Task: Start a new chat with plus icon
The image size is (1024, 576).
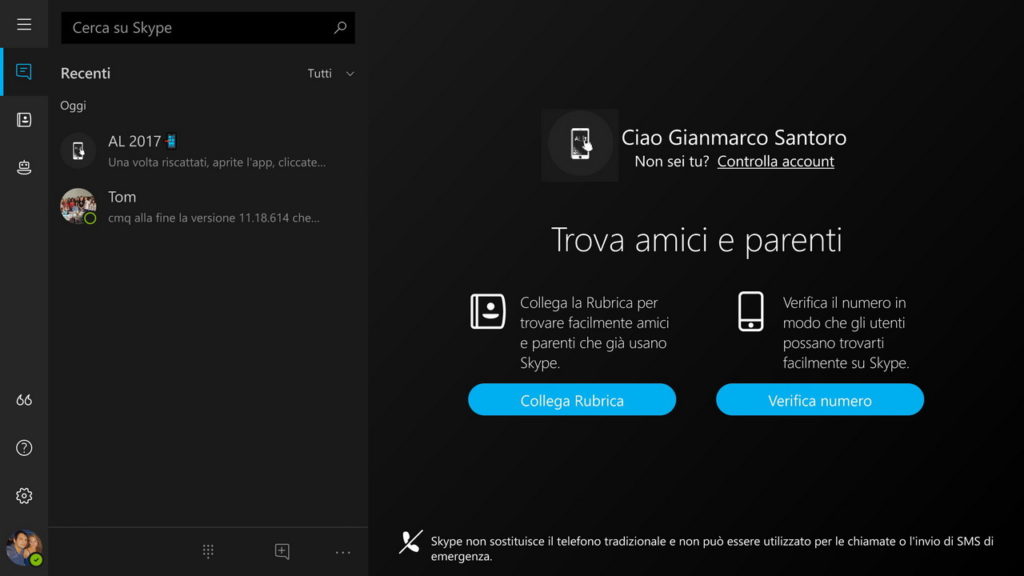Action: (282, 552)
